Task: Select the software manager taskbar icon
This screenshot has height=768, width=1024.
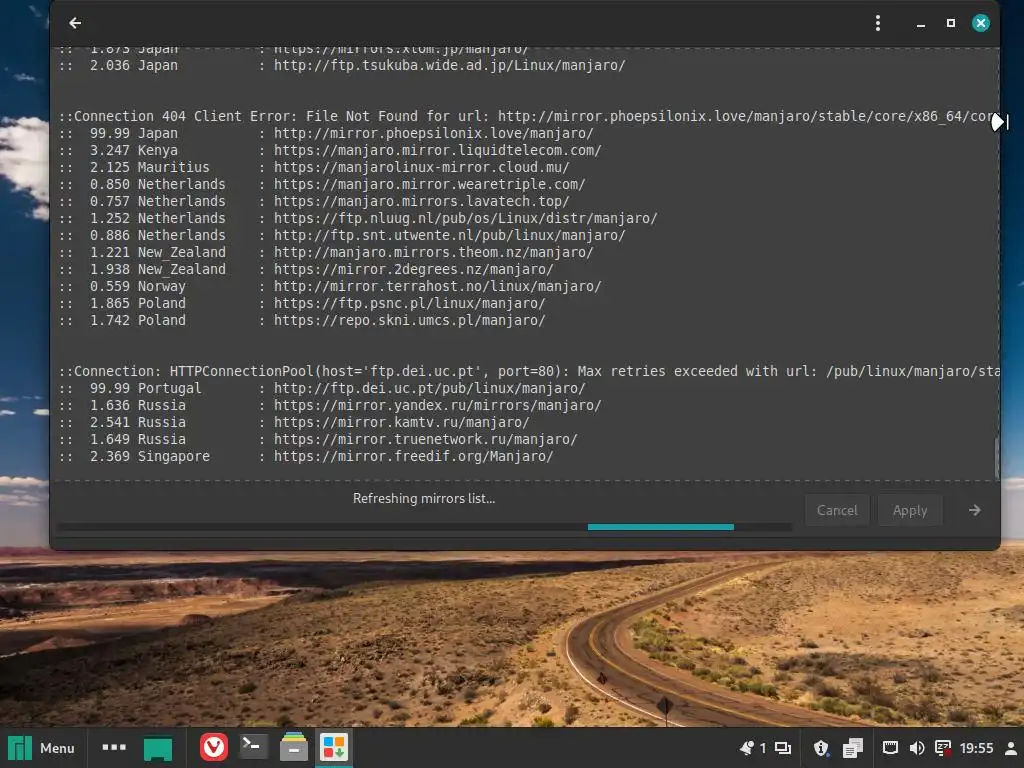Action: [x=334, y=747]
